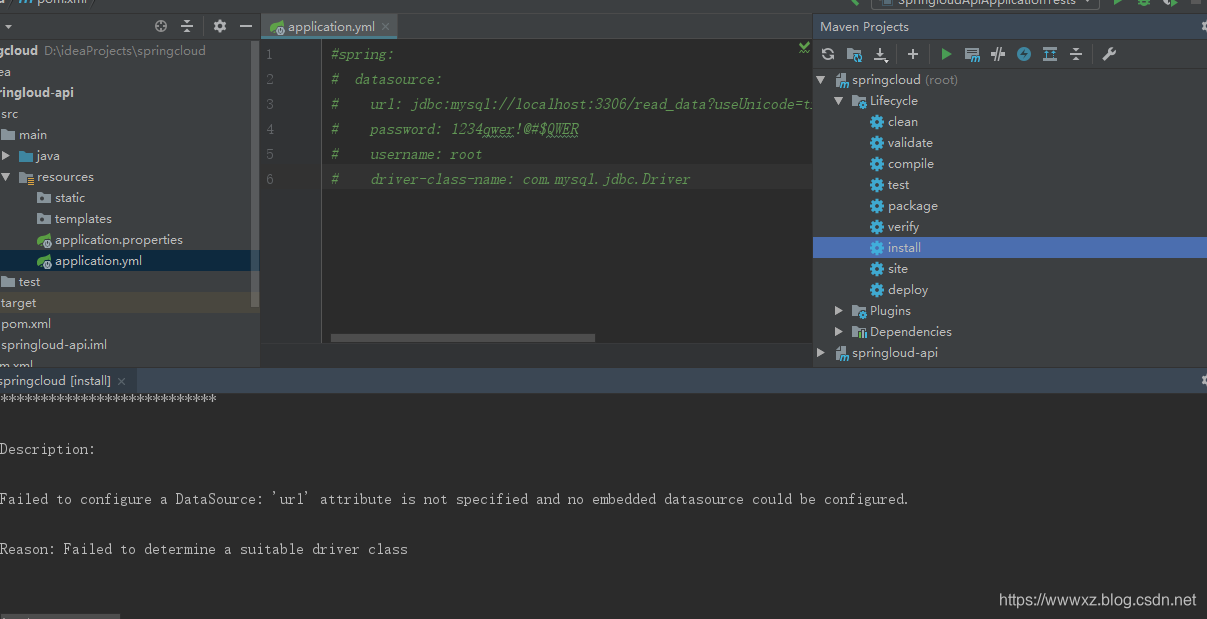Click Dependencies icon in Maven tree
Image resolution: width=1207 pixels, height=619 pixels.
point(859,332)
